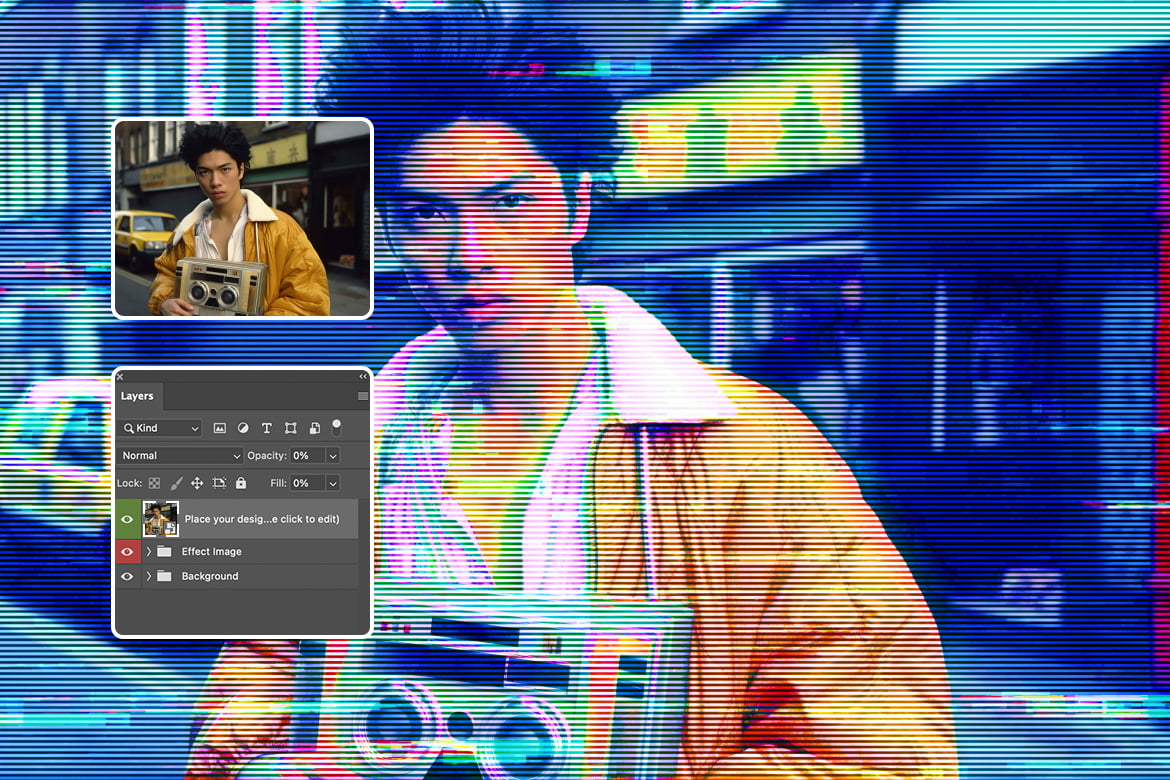Expand the Effect Image group
This screenshot has width=1170, height=780.
[x=148, y=552]
